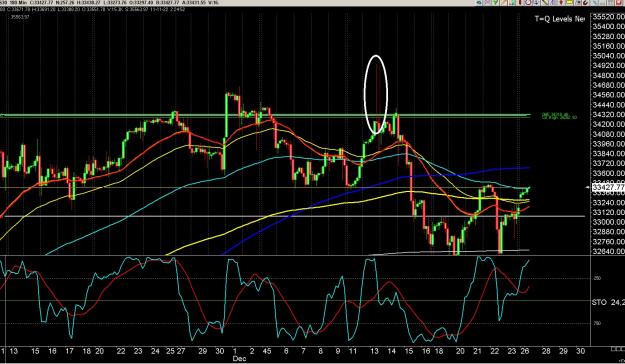Select date label 17 on the time axis

69,351
